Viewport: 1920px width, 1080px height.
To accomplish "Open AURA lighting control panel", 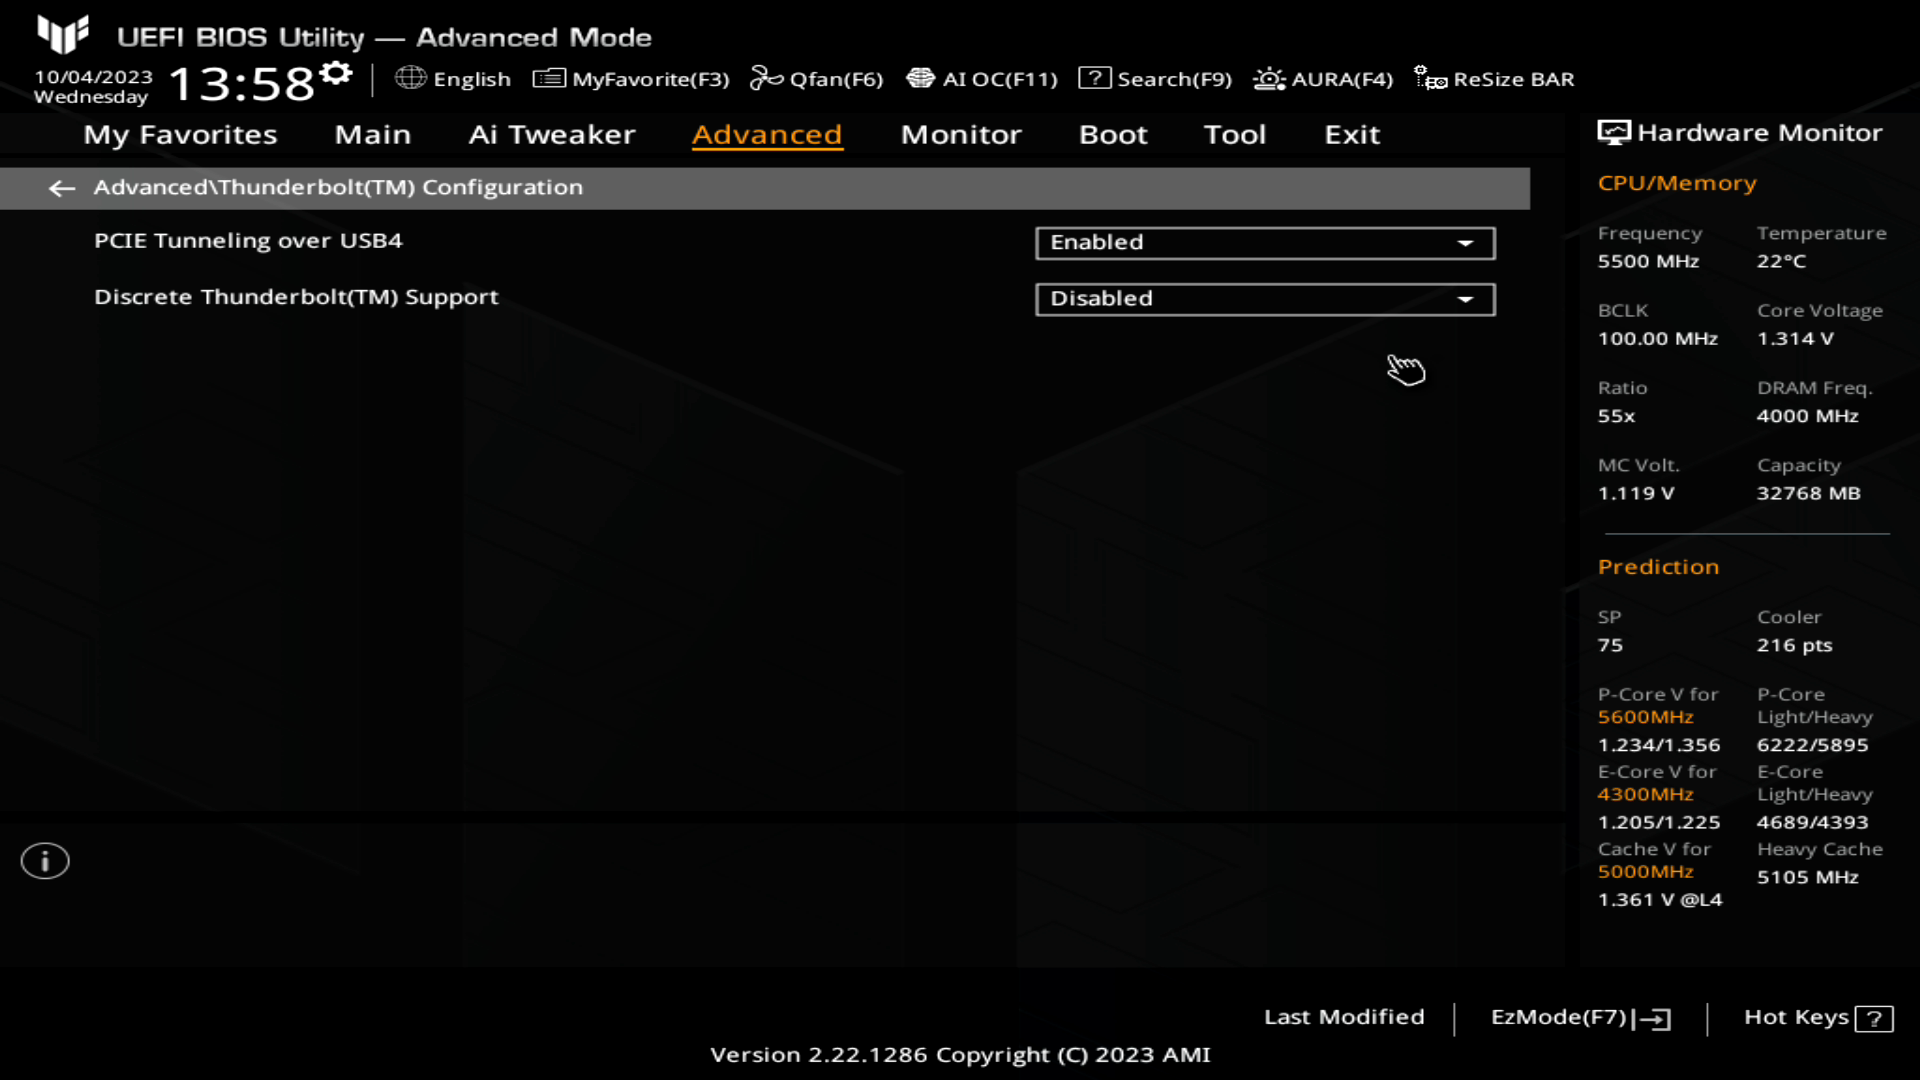I will coord(1323,79).
